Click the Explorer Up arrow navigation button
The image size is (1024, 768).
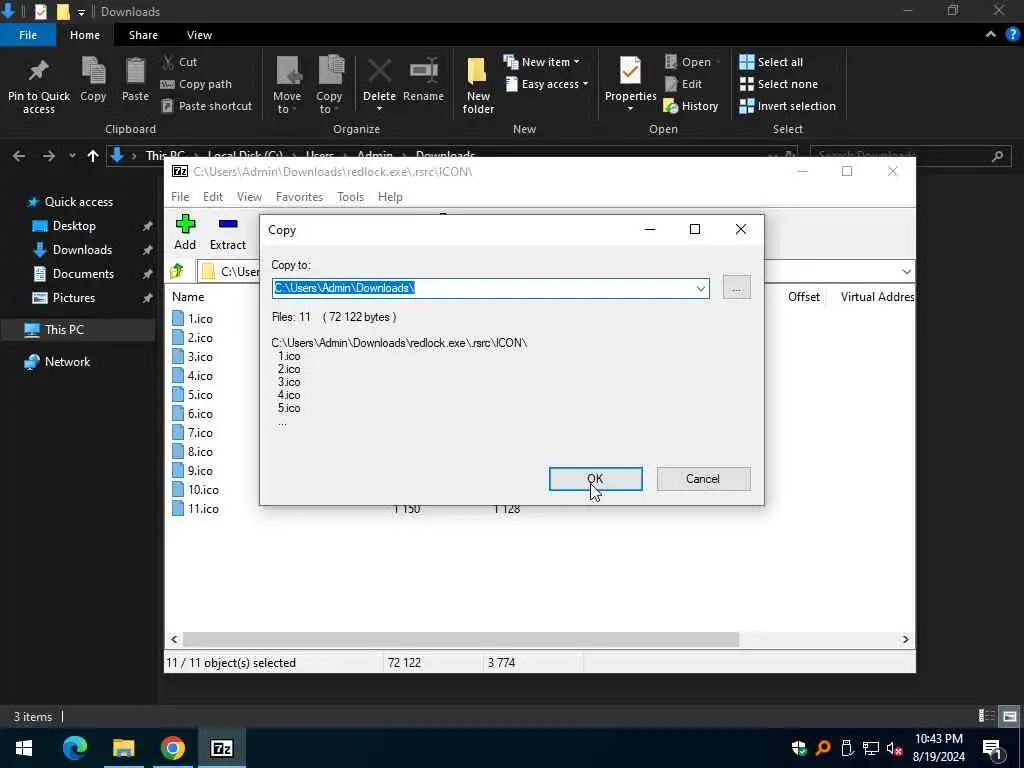93,156
